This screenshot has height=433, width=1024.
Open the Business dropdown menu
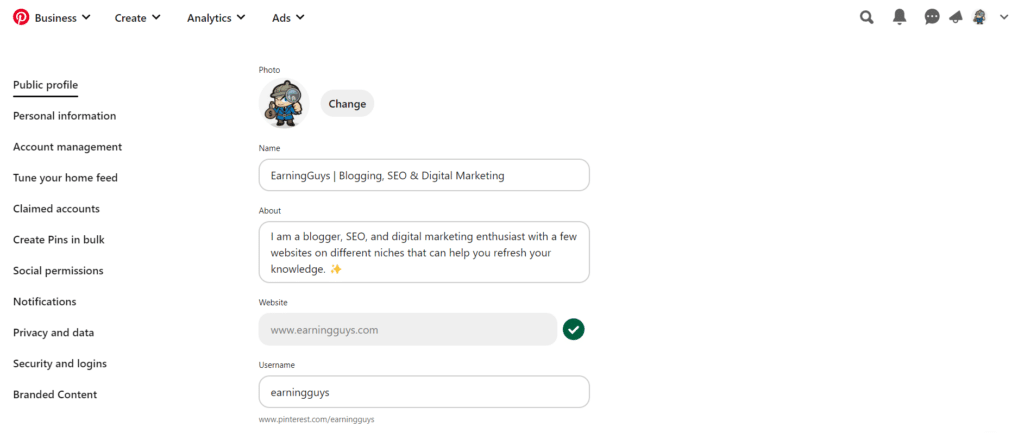tap(63, 18)
